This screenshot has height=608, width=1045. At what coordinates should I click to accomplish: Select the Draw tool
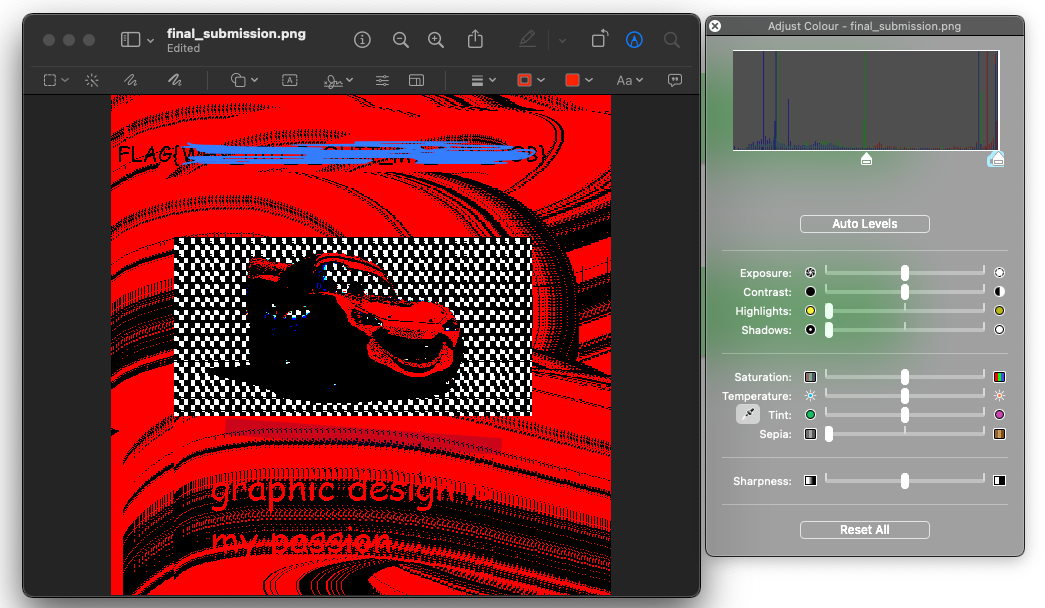(x=175, y=80)
